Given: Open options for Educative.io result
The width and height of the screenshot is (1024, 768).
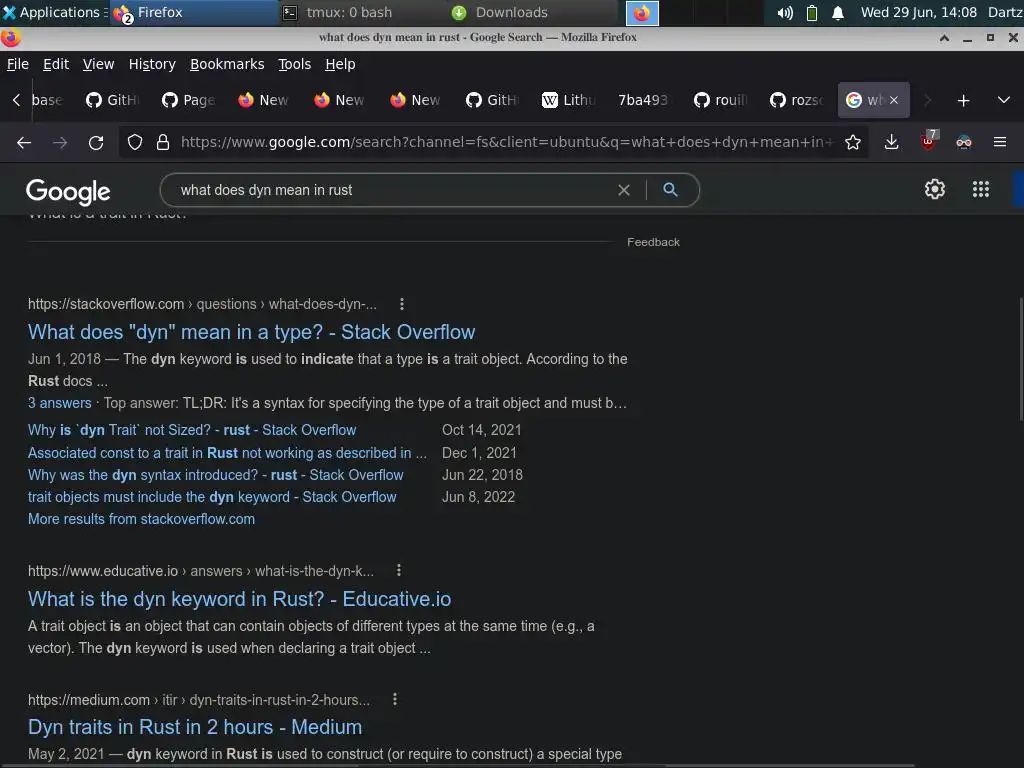Looking at the screenshot, I should tap(398, 570).
